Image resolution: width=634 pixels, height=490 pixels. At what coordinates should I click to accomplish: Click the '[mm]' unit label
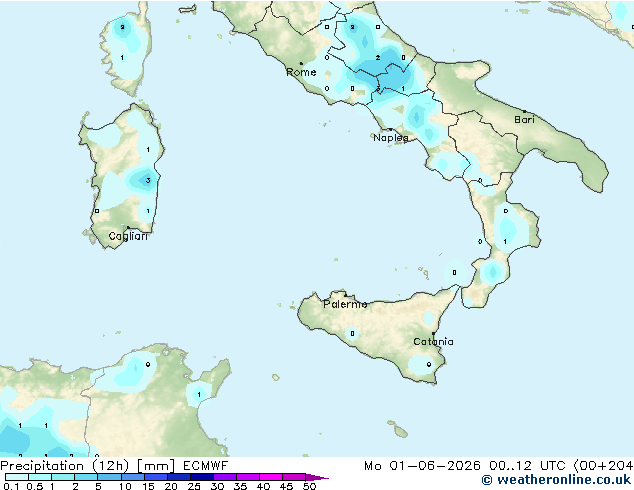[156, 466]
